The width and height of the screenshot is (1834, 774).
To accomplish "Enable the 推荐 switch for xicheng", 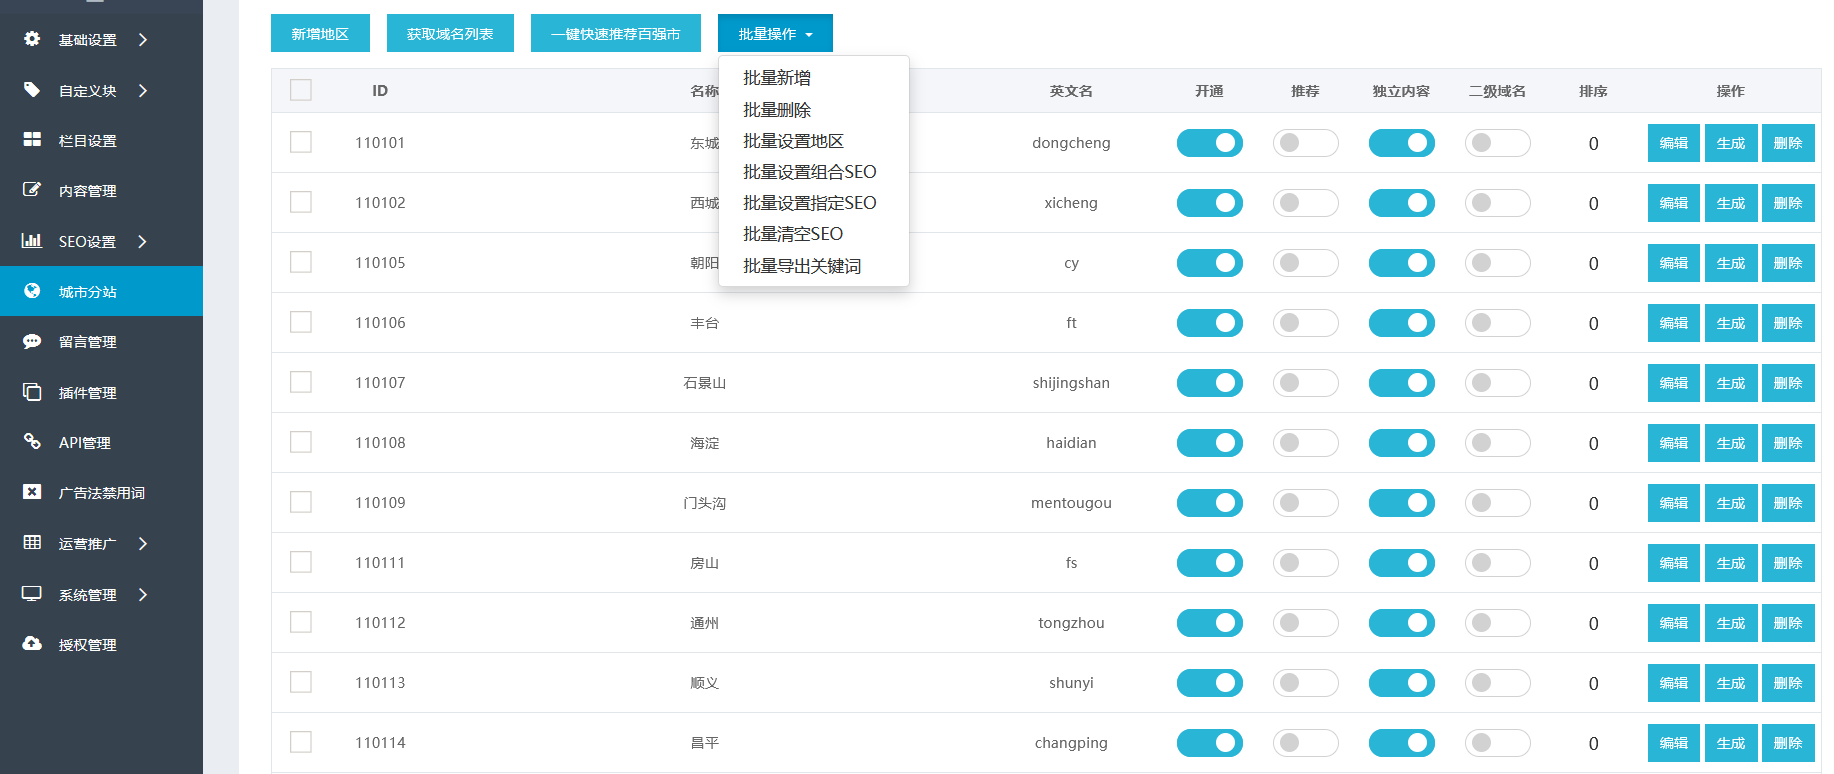I will [1306, 203].
